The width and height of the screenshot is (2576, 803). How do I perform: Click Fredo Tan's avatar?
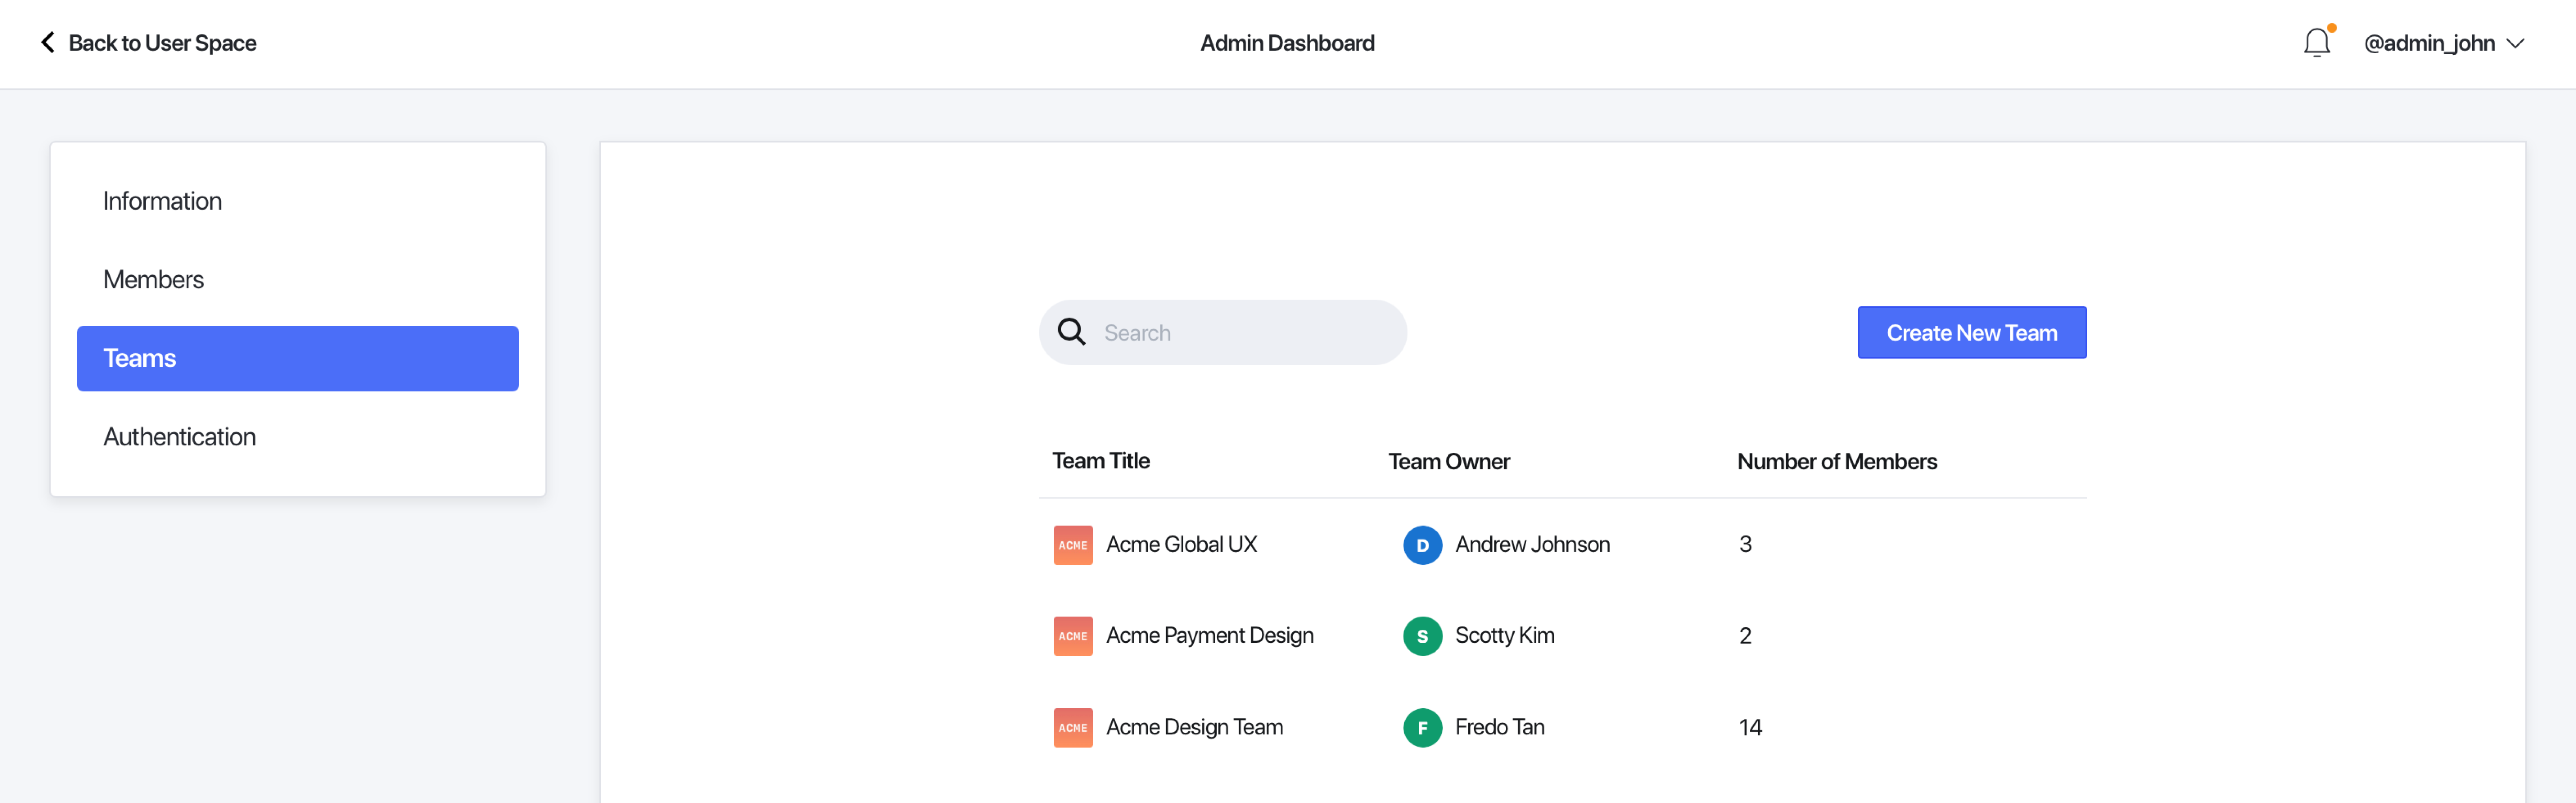pyautogui.click(x=1422, y=728)
